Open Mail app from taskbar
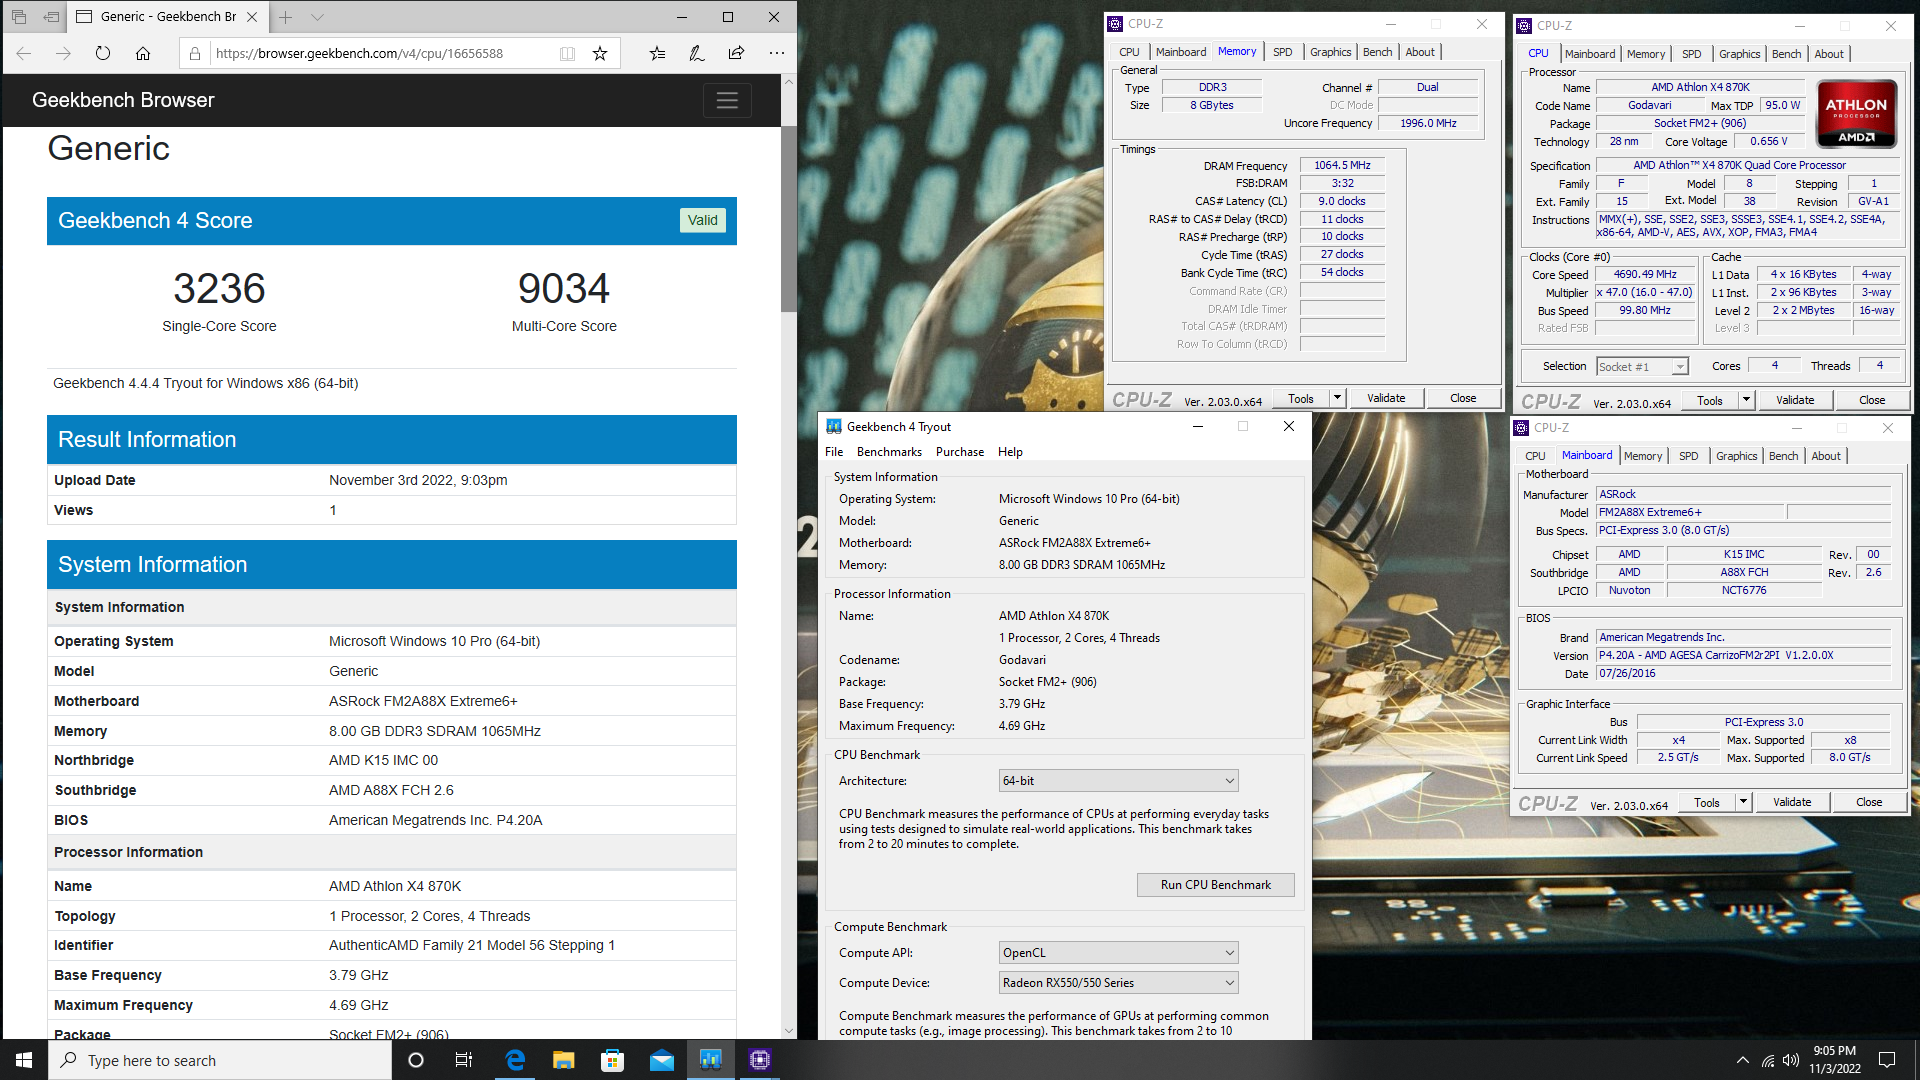 point(661,1060)
